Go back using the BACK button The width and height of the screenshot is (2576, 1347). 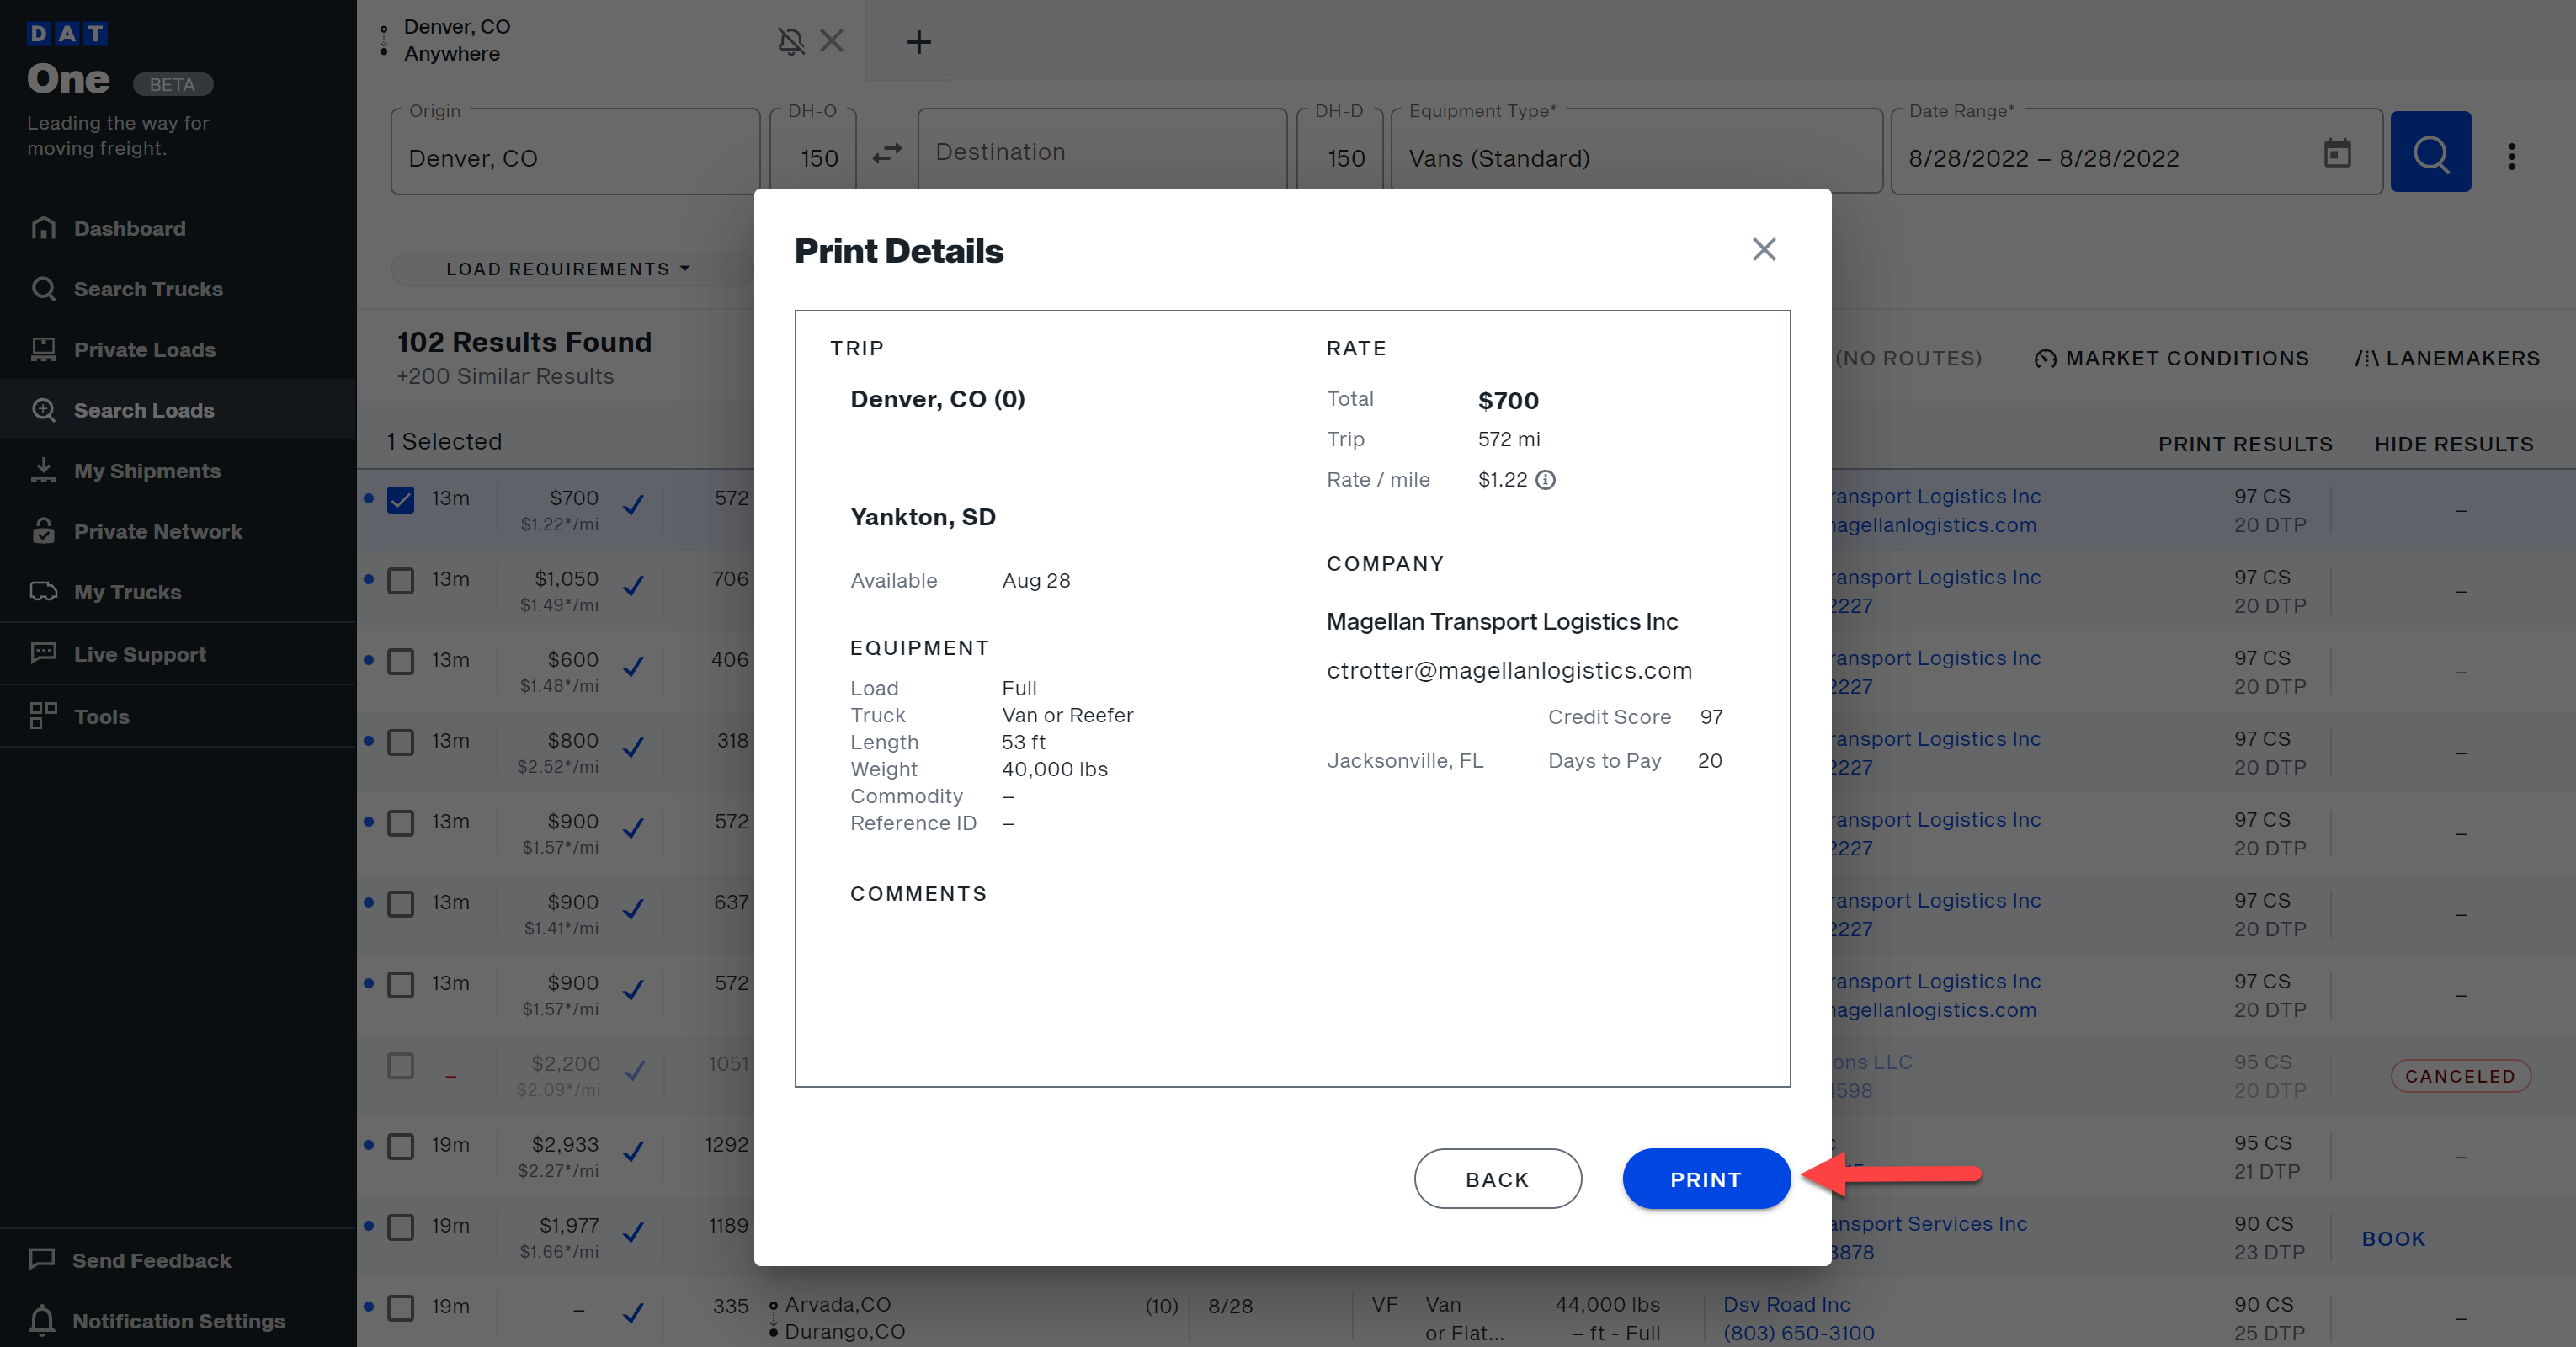1497,1179
